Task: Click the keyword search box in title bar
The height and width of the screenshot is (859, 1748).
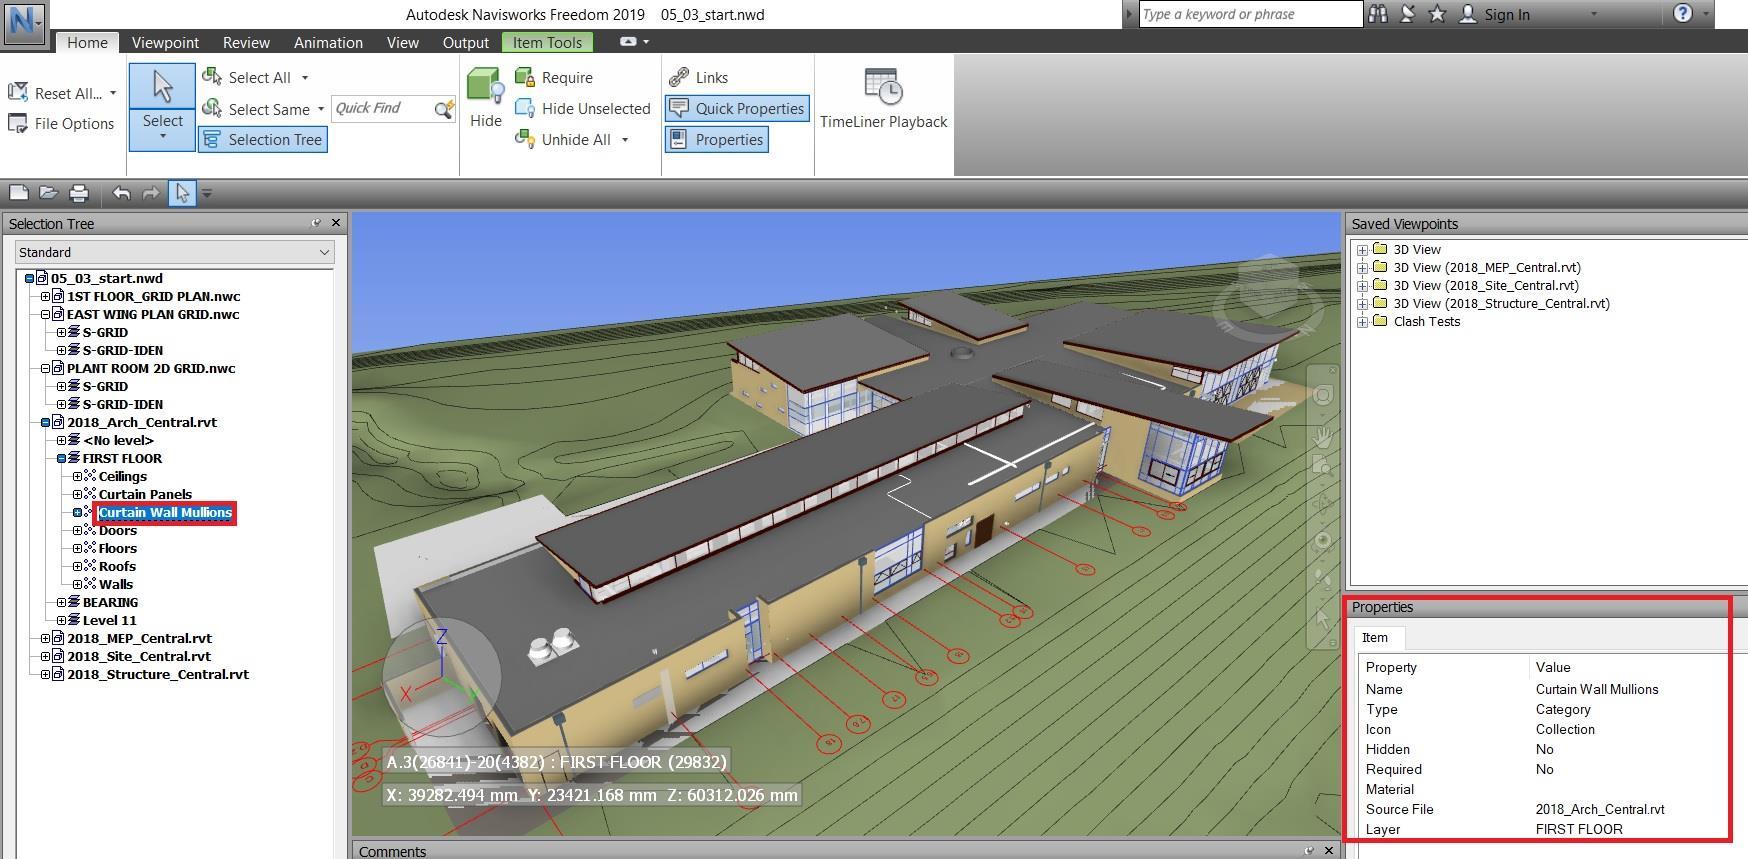Action: tap(1250, 14)
